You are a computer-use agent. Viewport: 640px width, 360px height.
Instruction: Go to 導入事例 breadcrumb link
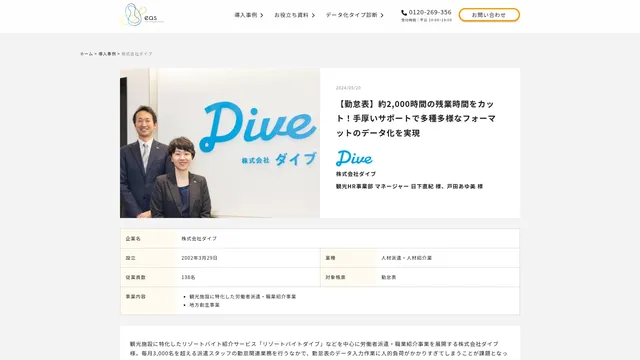107,54
